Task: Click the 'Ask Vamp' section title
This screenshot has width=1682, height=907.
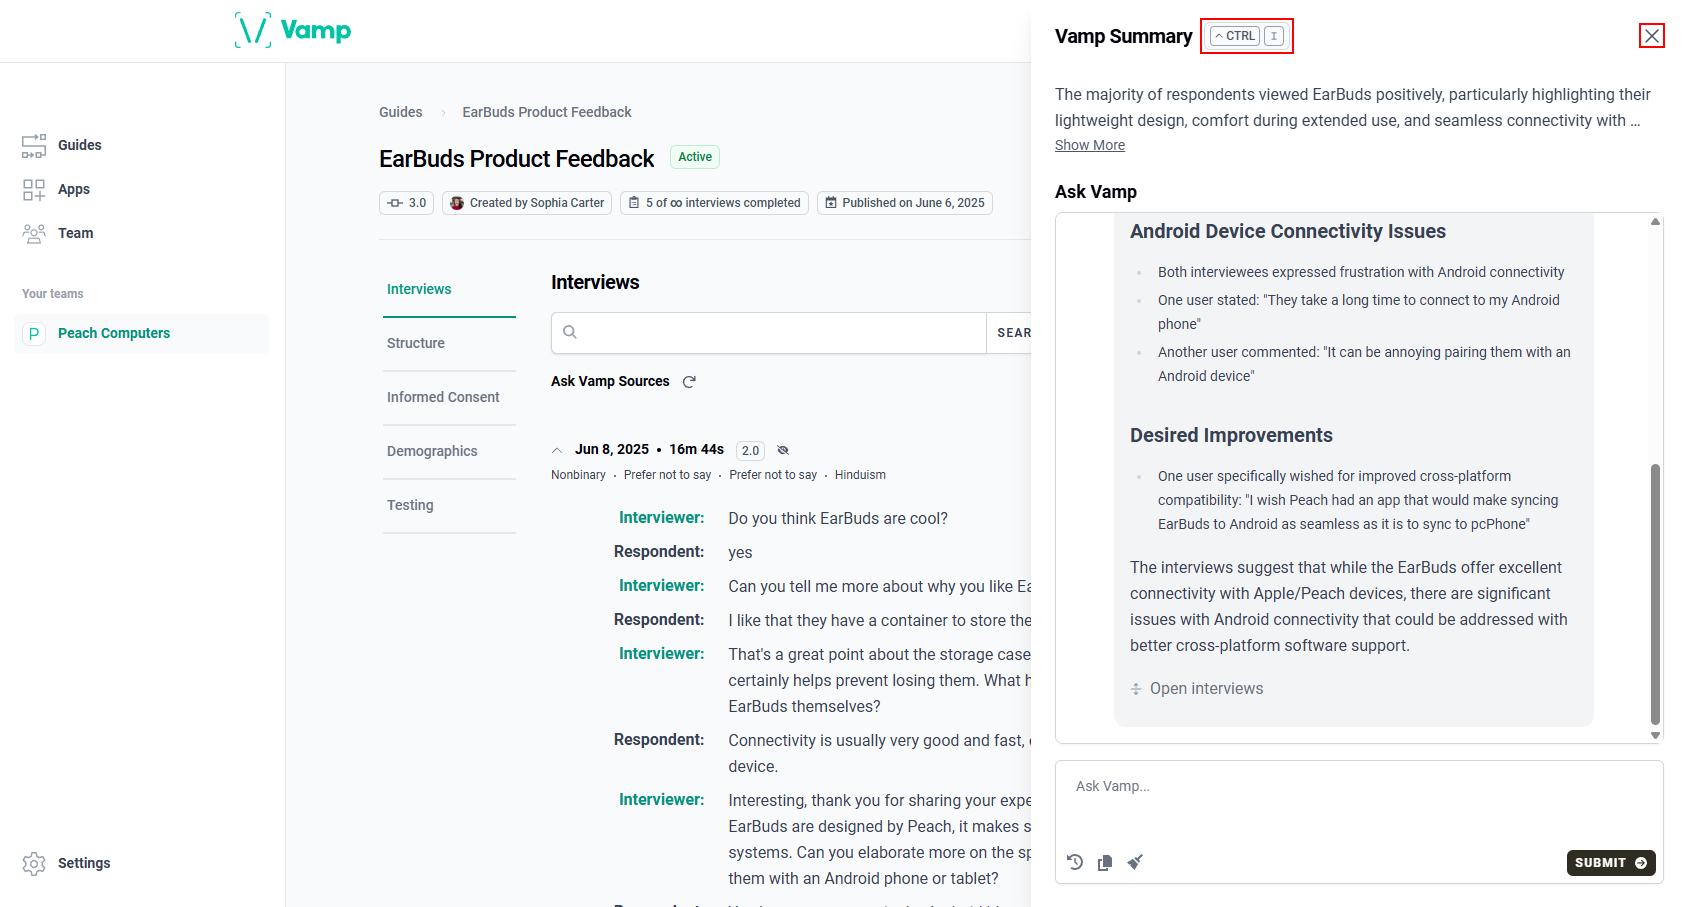Action: (1096, 192)
